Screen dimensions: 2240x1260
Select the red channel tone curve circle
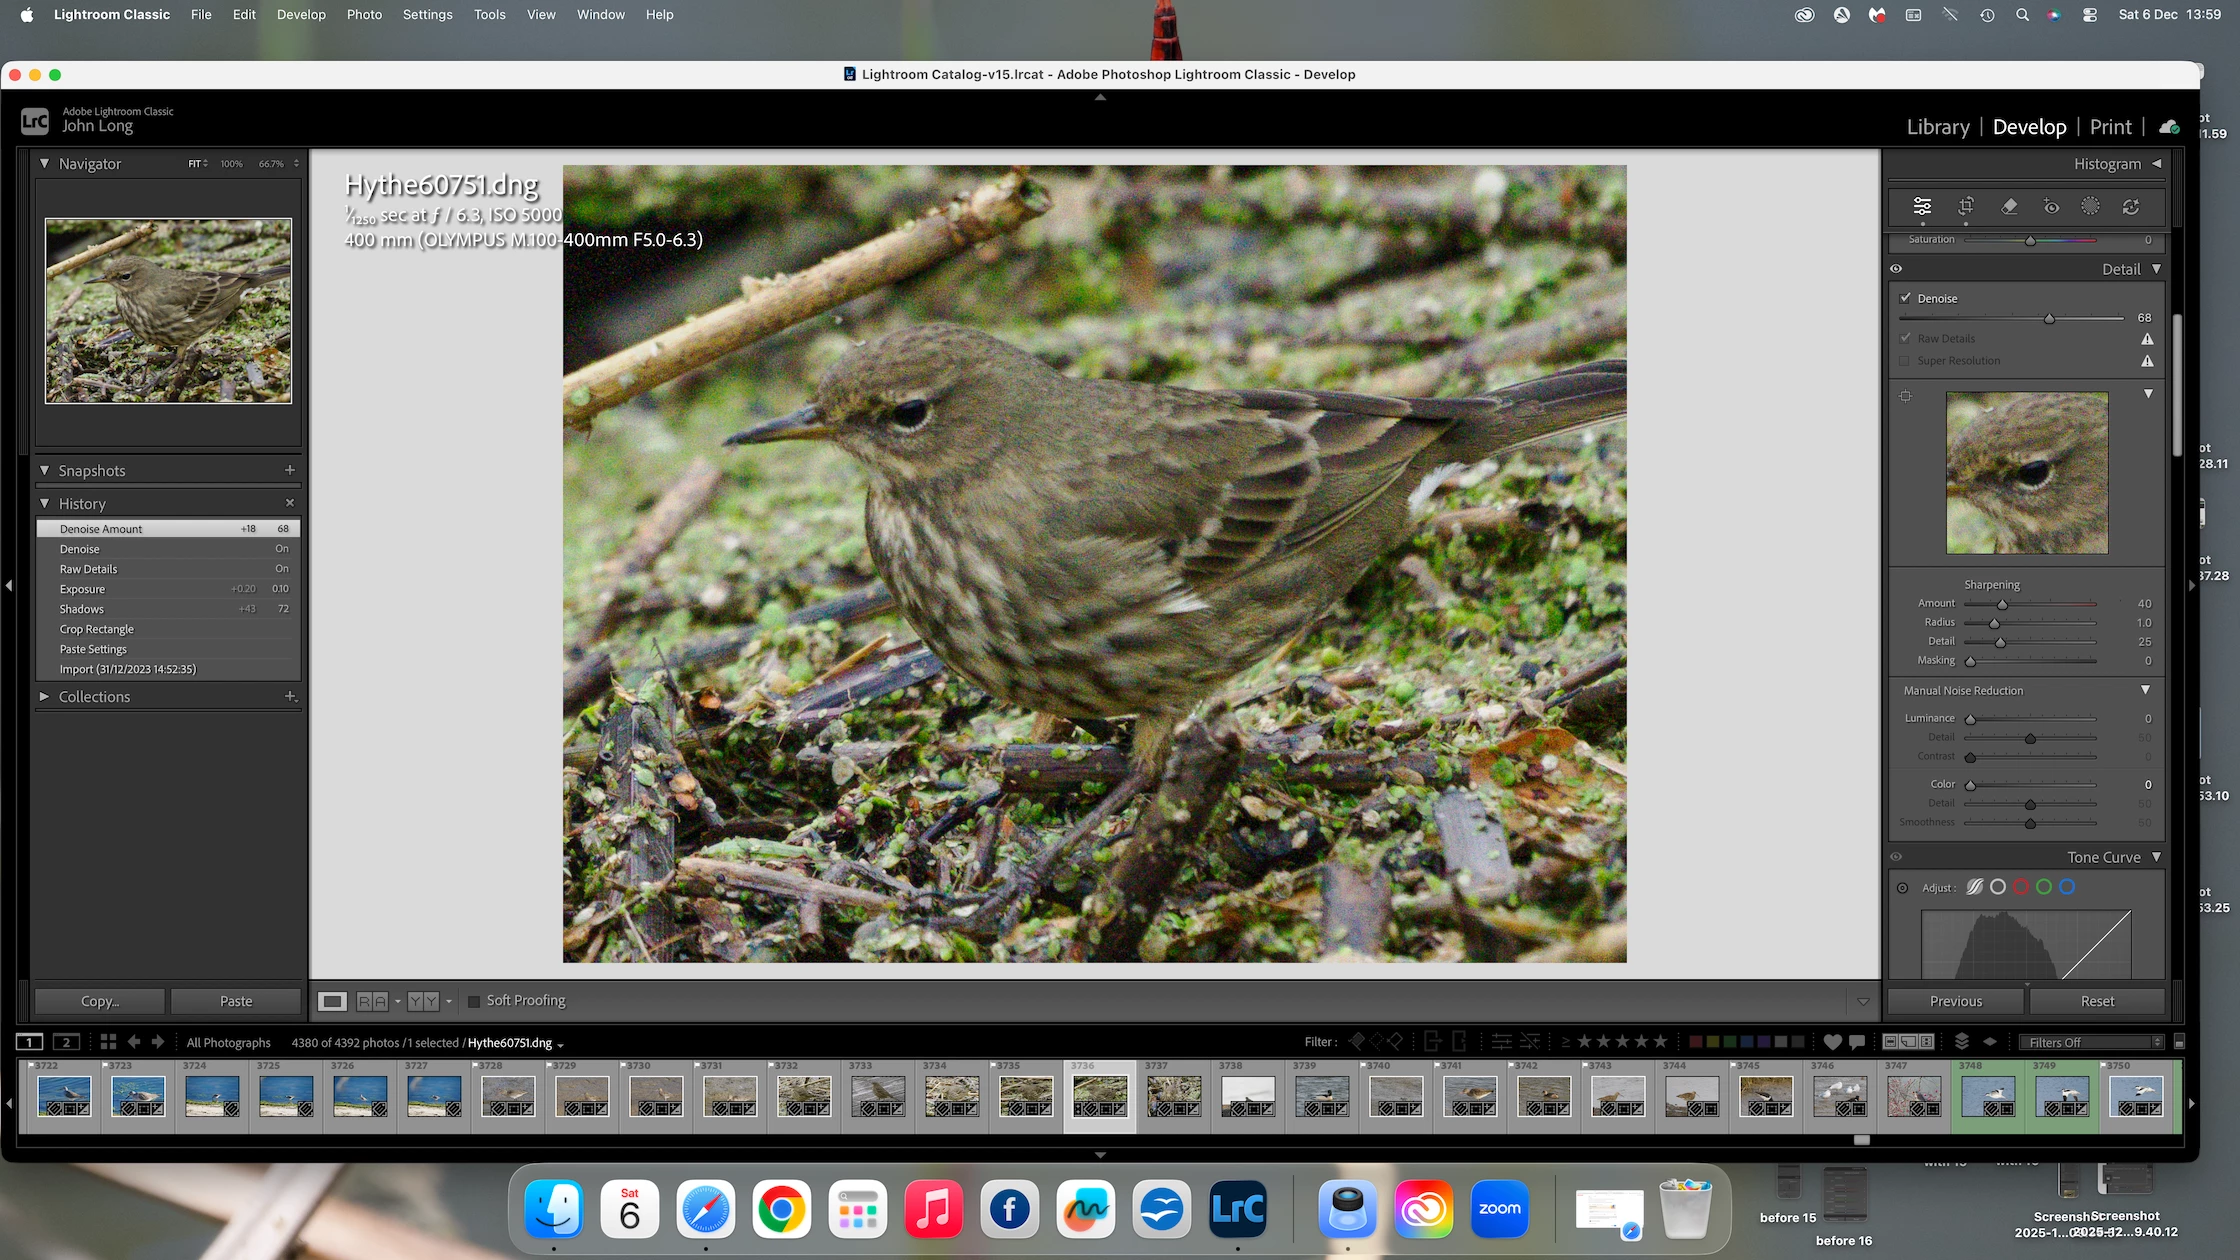click(x=2021, y=887)
